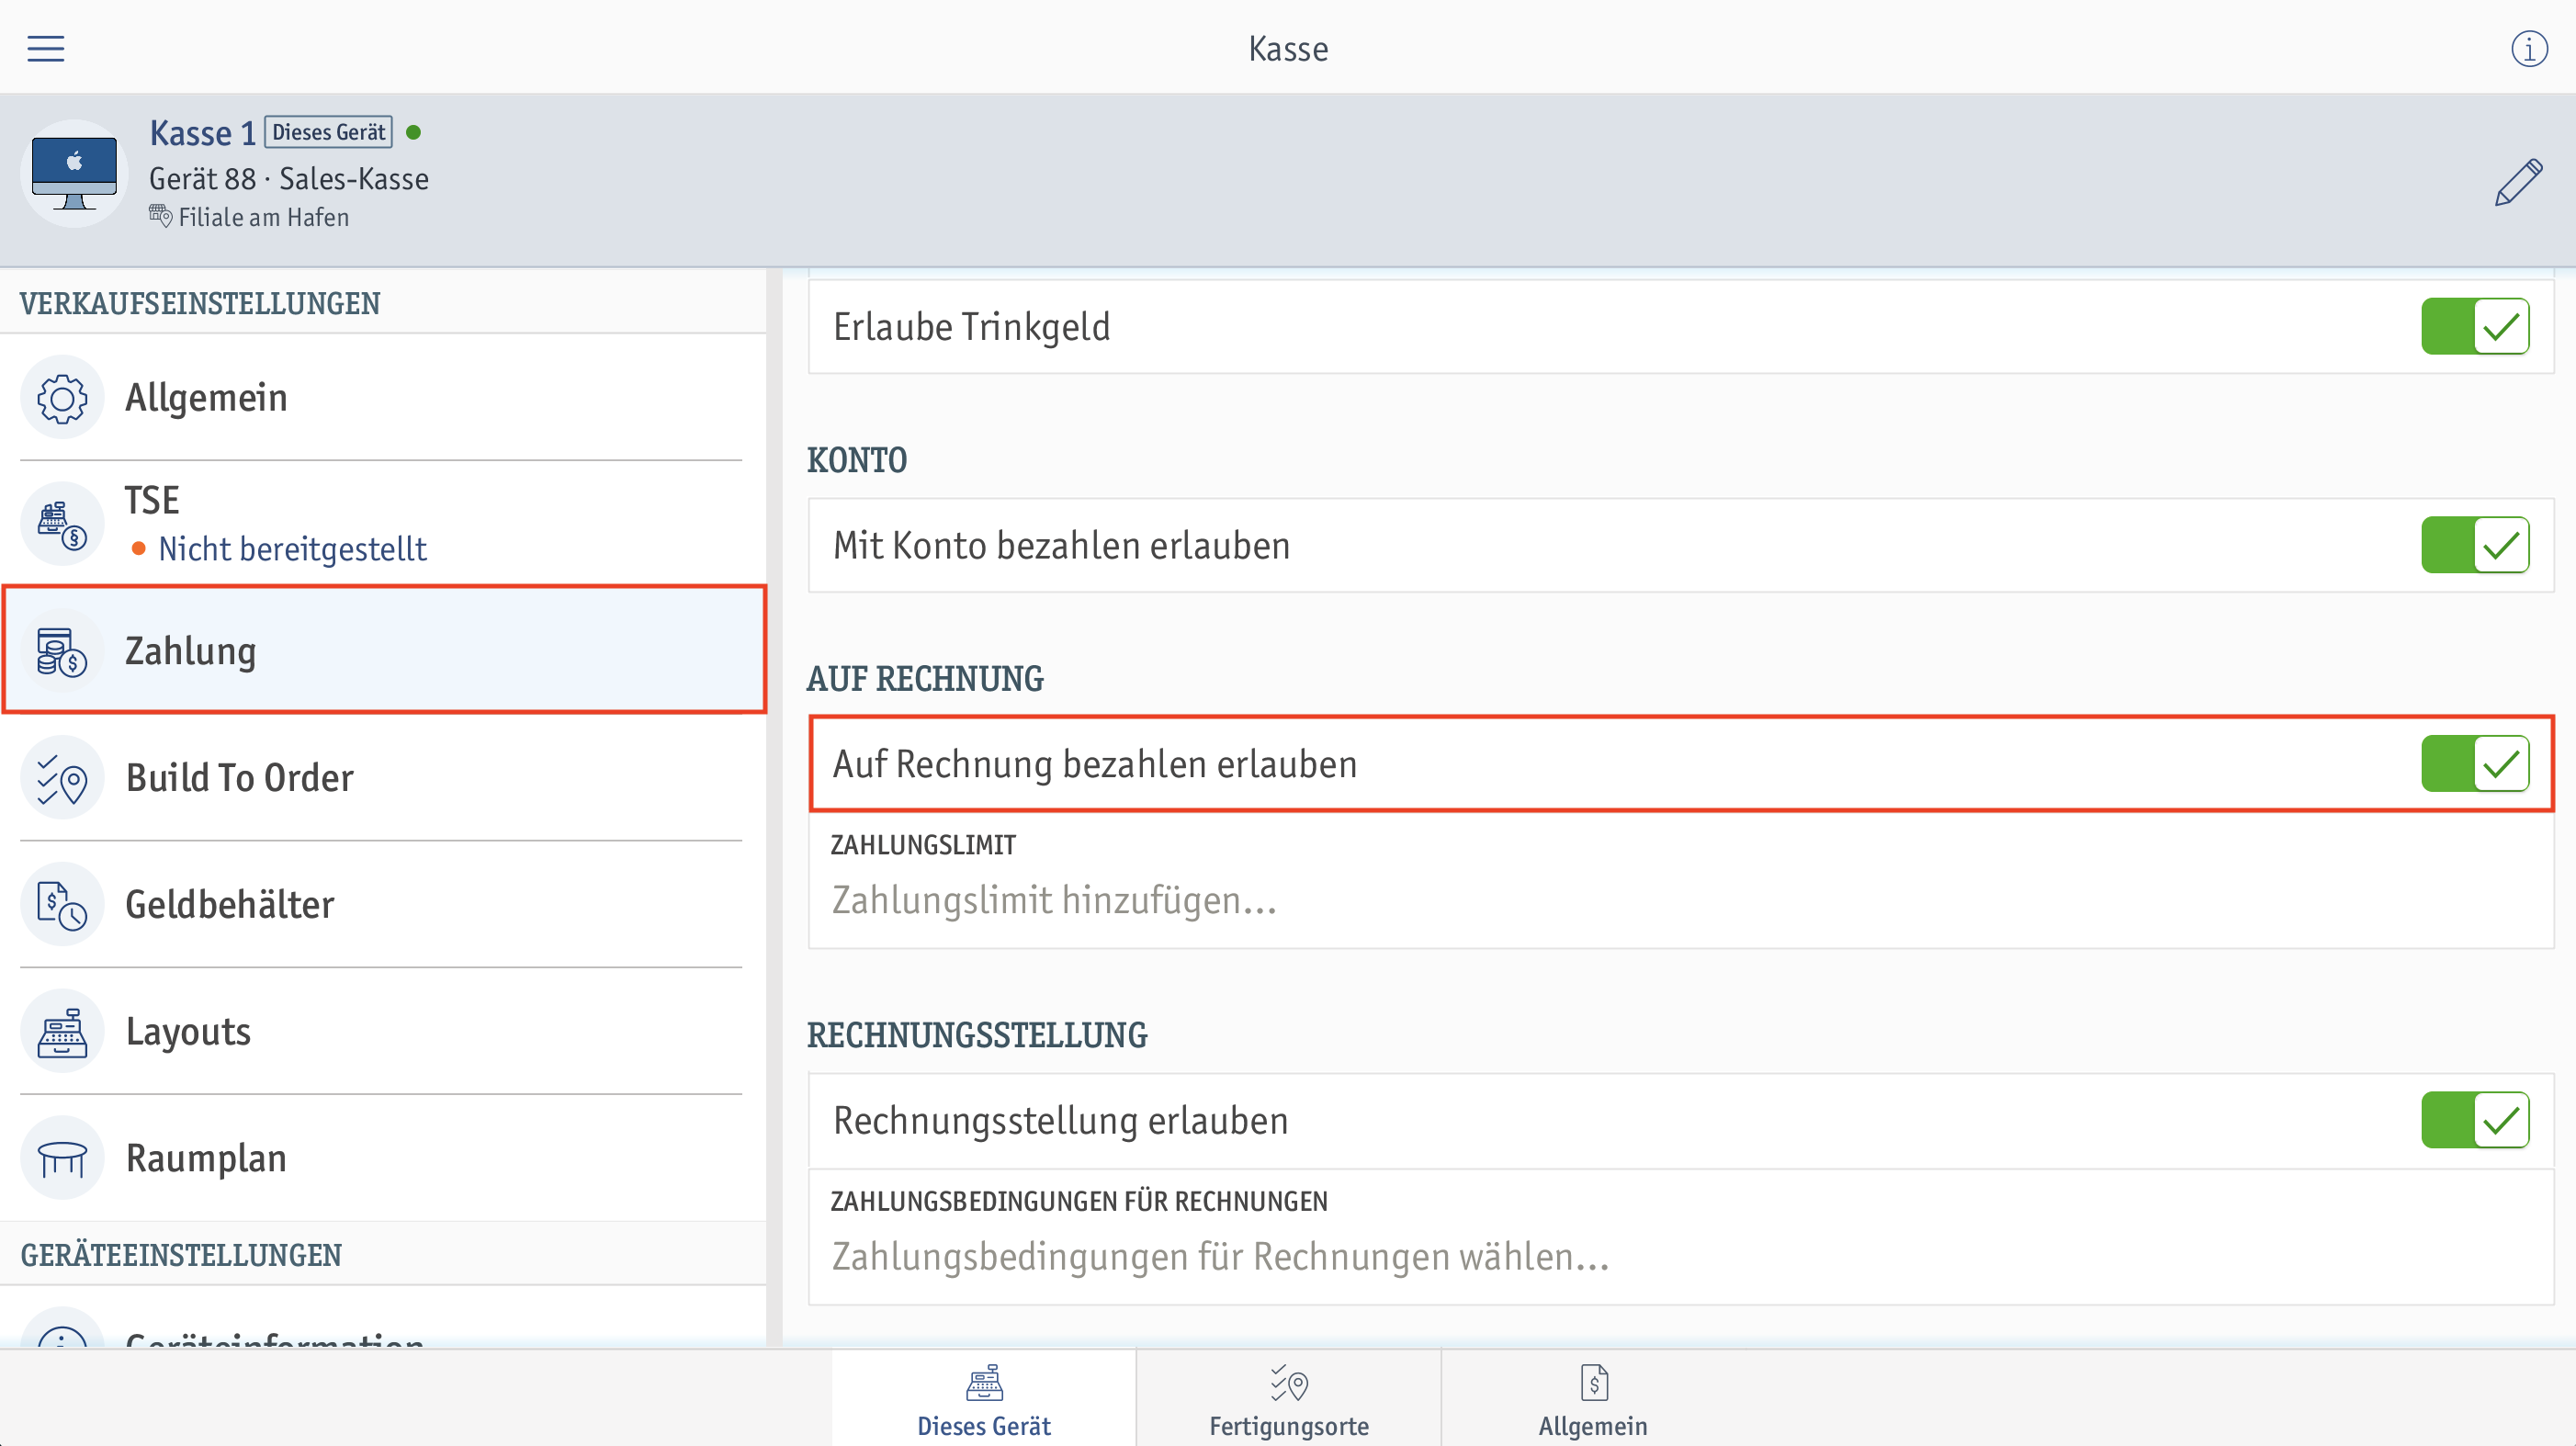Open Layouts settings
The height and width of the screenshot is (1446, 2576).
point(383,1031)
